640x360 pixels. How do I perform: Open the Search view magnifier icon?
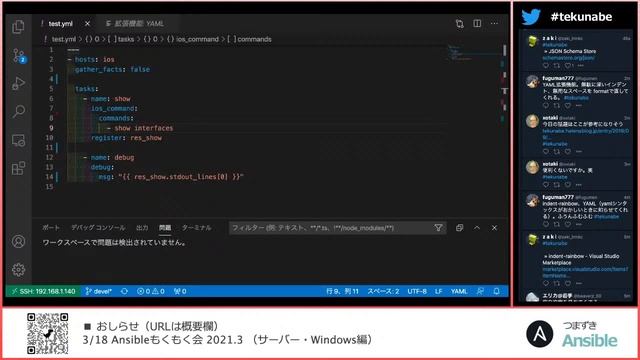tap(18, 111)
